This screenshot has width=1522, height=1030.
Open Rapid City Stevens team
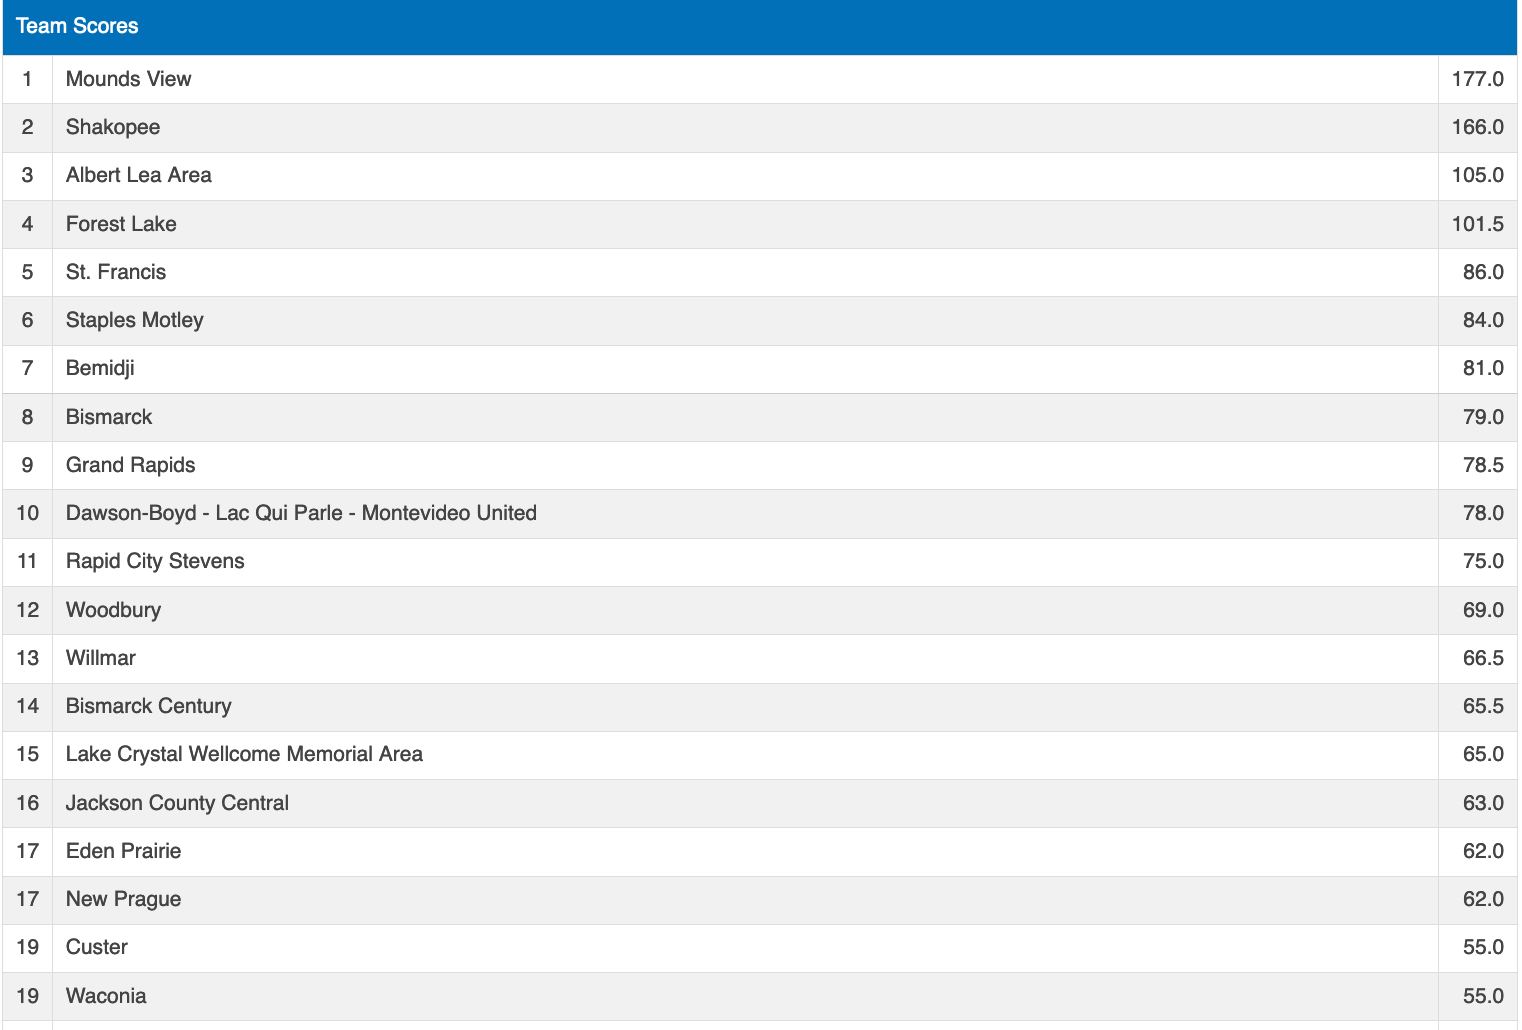coord(155,561)
